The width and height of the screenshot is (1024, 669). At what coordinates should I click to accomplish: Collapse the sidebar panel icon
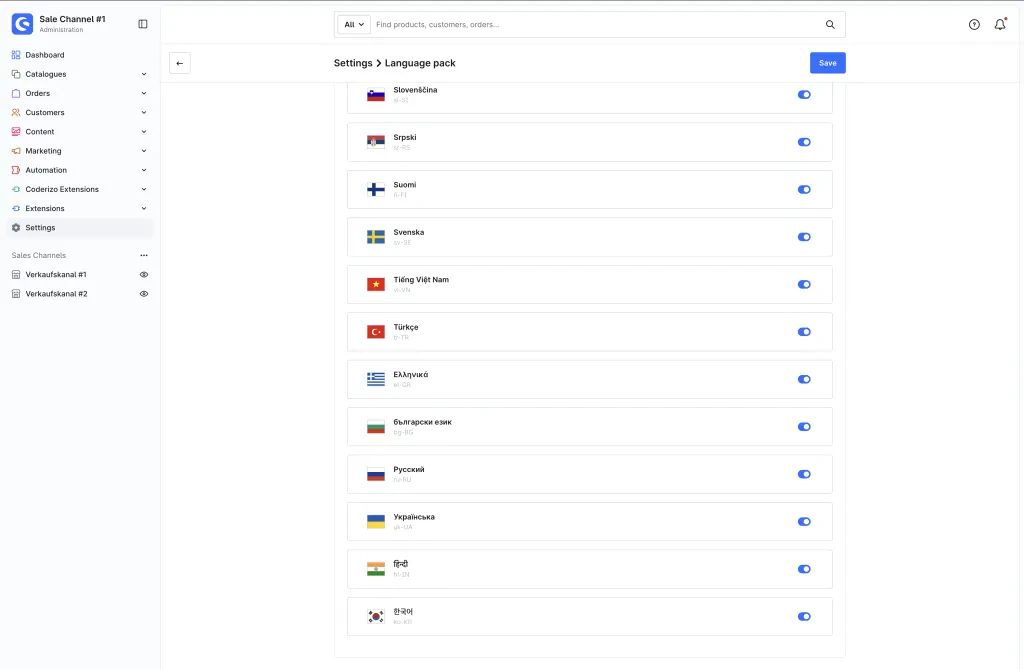click(x=143, y=24)
